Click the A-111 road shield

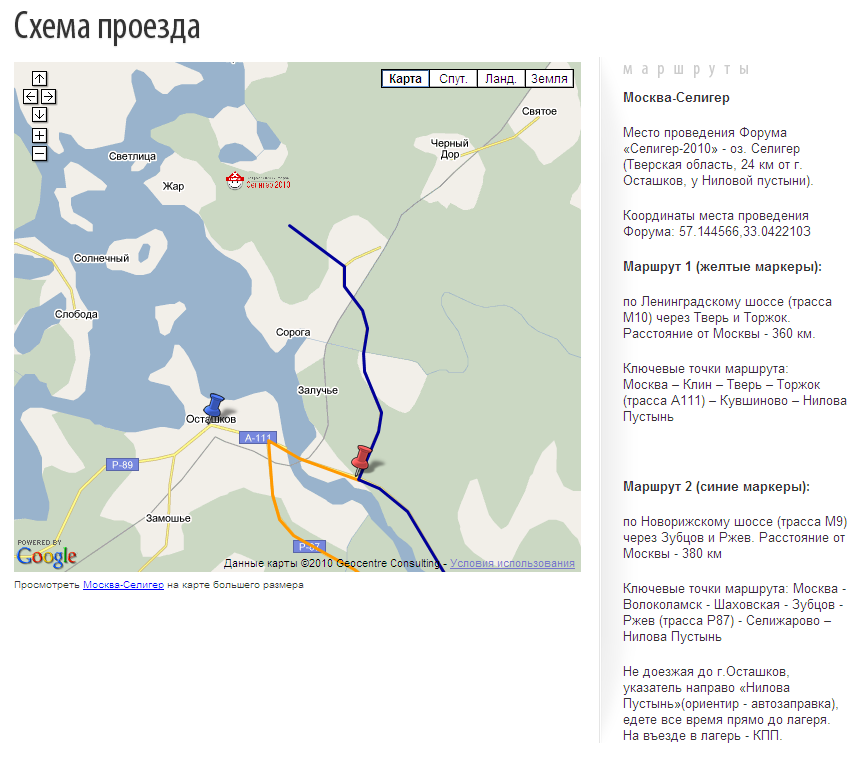click(x=258, y=437)
